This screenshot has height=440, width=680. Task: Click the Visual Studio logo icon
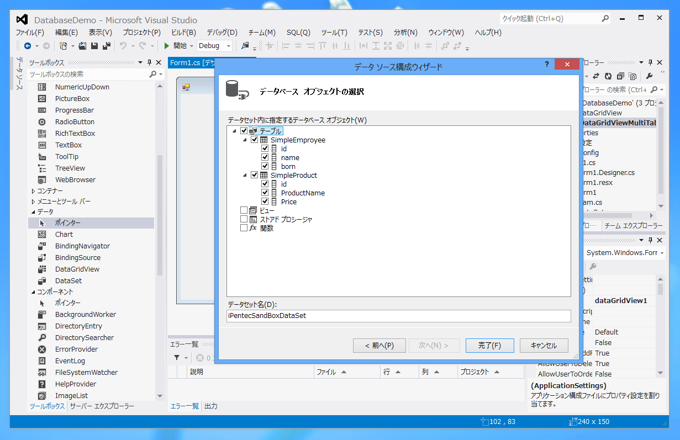click(22, 20)
